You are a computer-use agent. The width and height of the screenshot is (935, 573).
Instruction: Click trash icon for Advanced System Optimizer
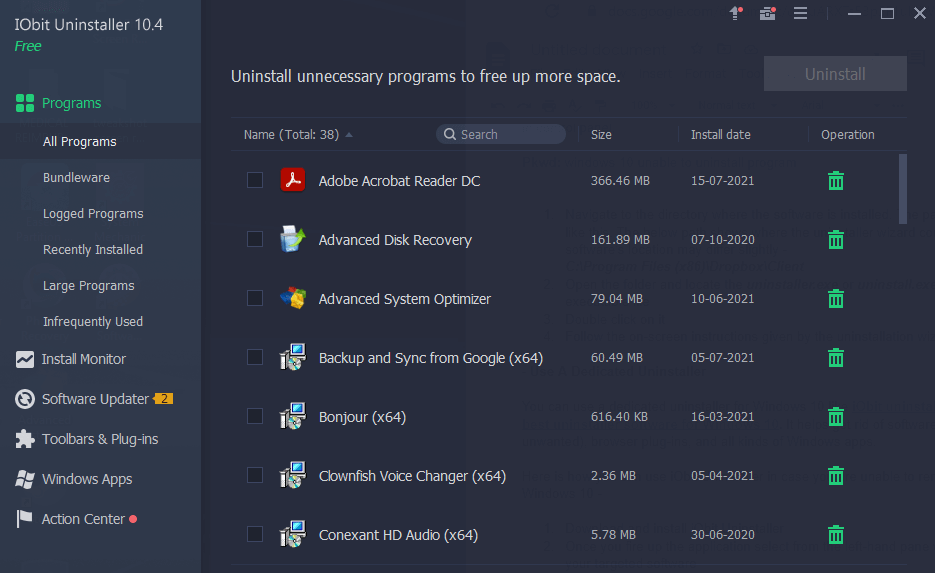point(835,298)
